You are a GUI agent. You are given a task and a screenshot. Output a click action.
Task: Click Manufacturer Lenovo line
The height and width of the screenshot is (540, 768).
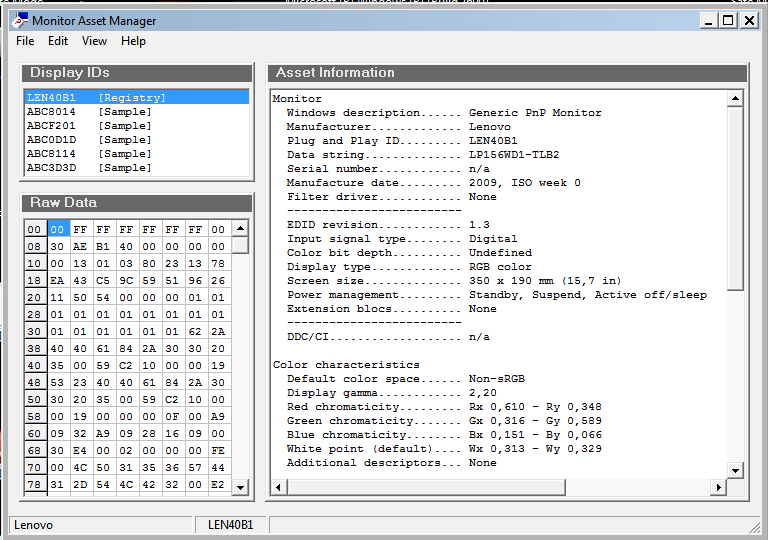coord(399,127)
